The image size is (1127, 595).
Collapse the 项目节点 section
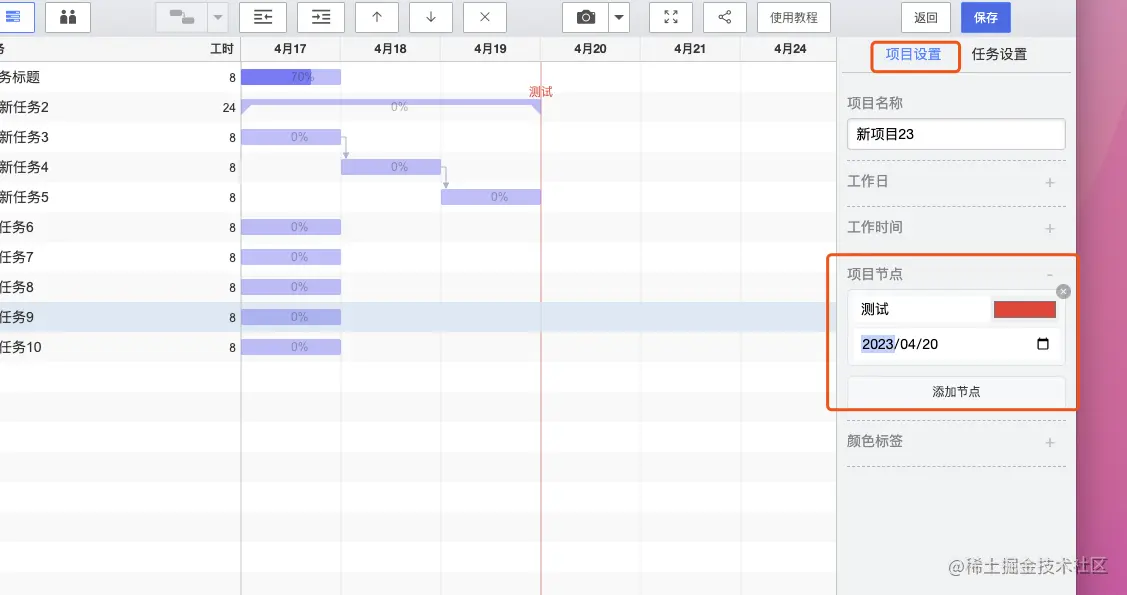click(x=1049, y=275)
